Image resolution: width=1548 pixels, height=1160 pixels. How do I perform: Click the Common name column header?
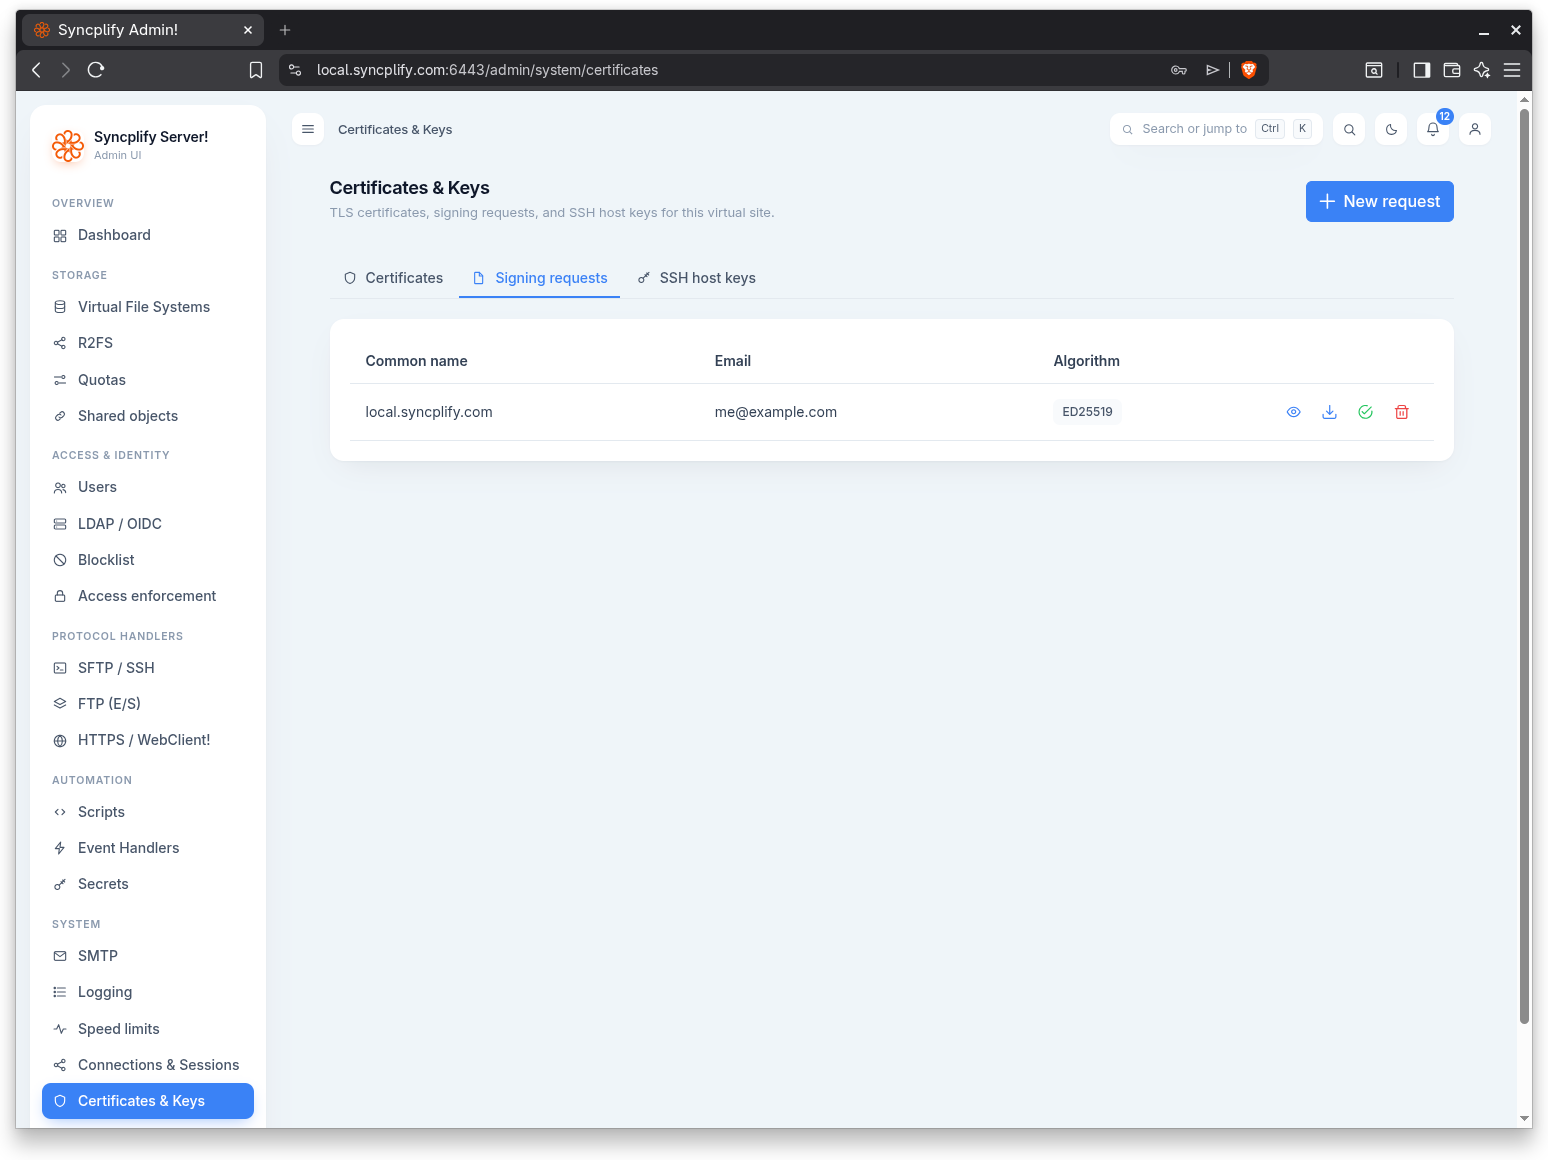coord(417,361)
